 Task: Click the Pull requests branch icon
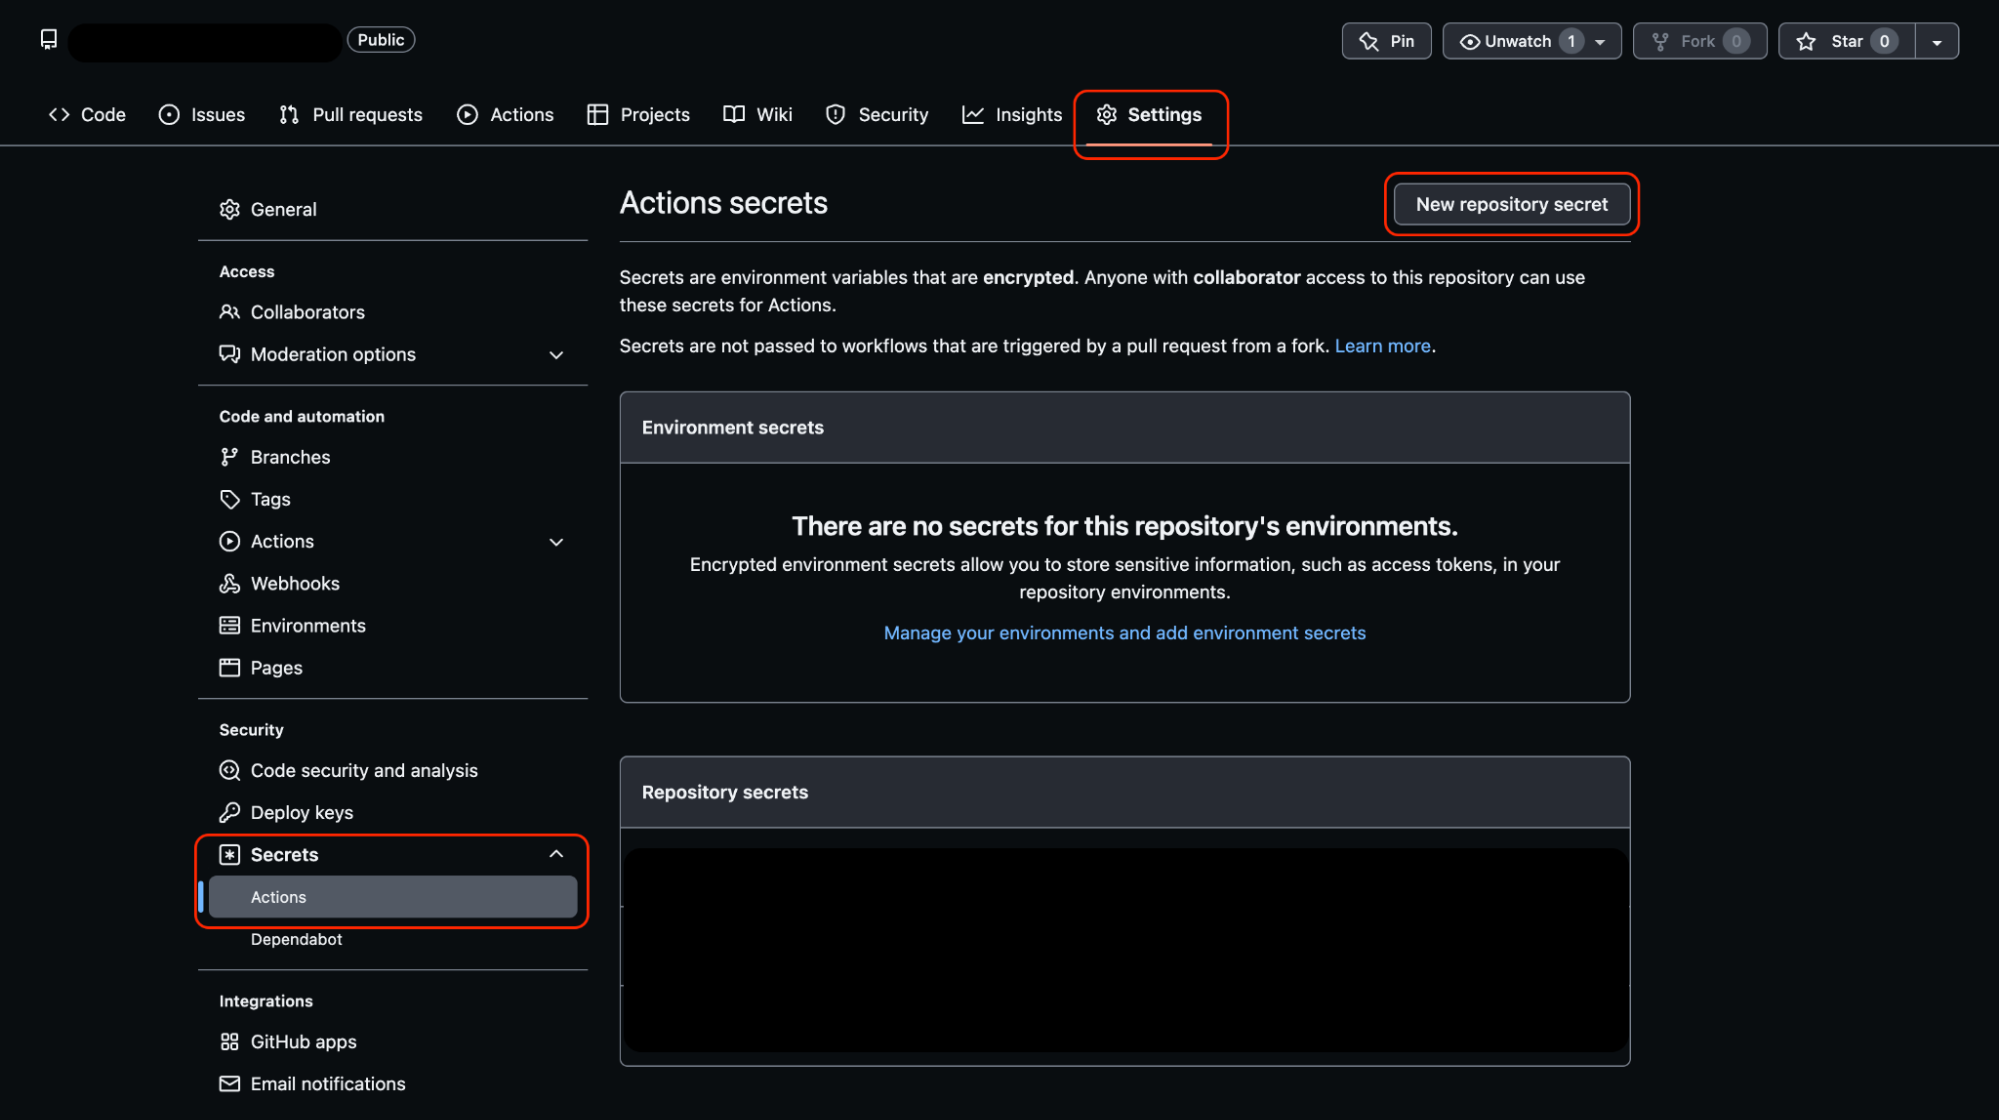pyautogui.click(x=289, y=115)
